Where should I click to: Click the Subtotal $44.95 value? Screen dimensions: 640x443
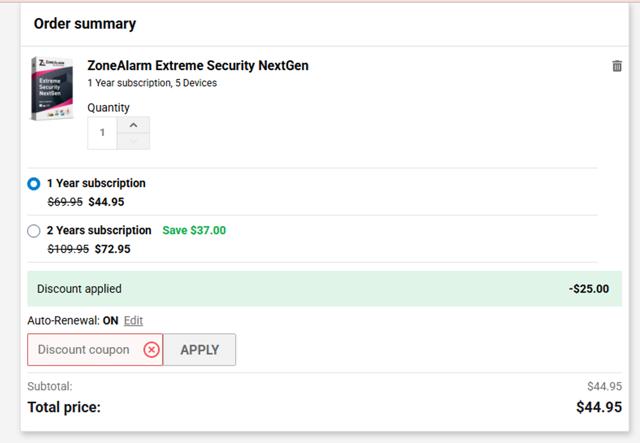[604, 386]
